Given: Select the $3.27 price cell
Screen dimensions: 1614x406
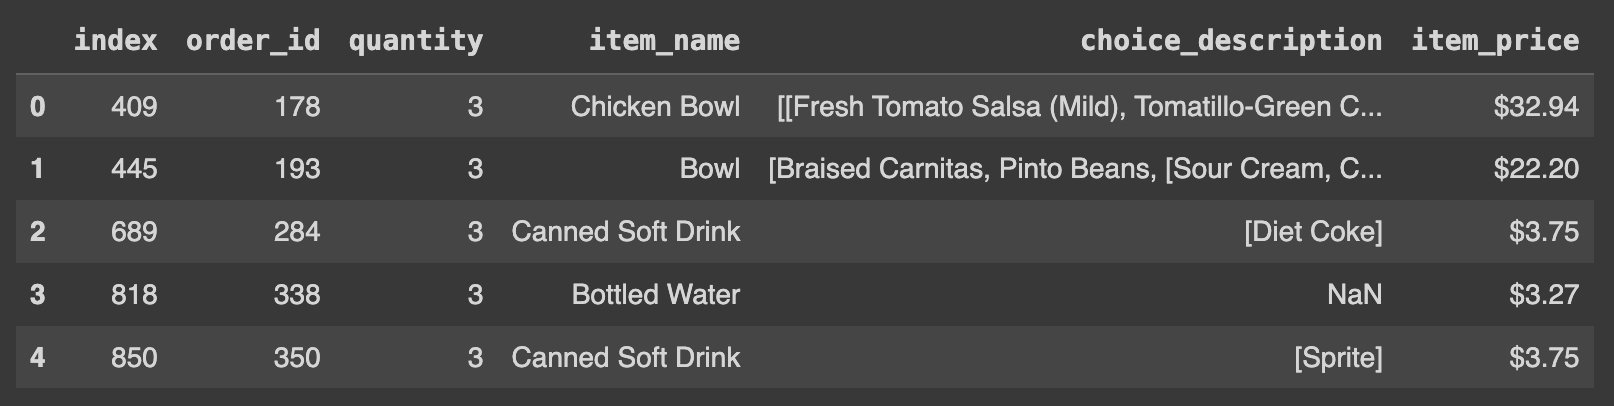Looking at the screenshot, I should pyautogui.click(x=1544, y=294).
